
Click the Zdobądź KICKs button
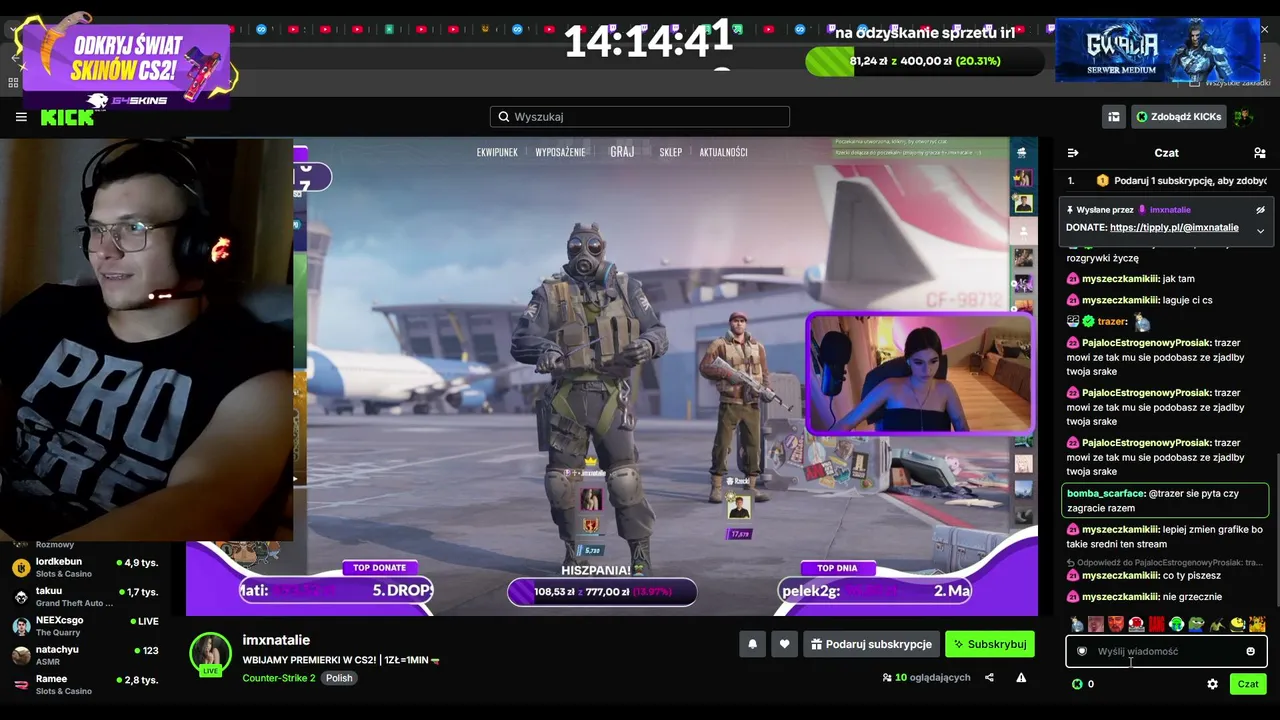coord(1178,117)
